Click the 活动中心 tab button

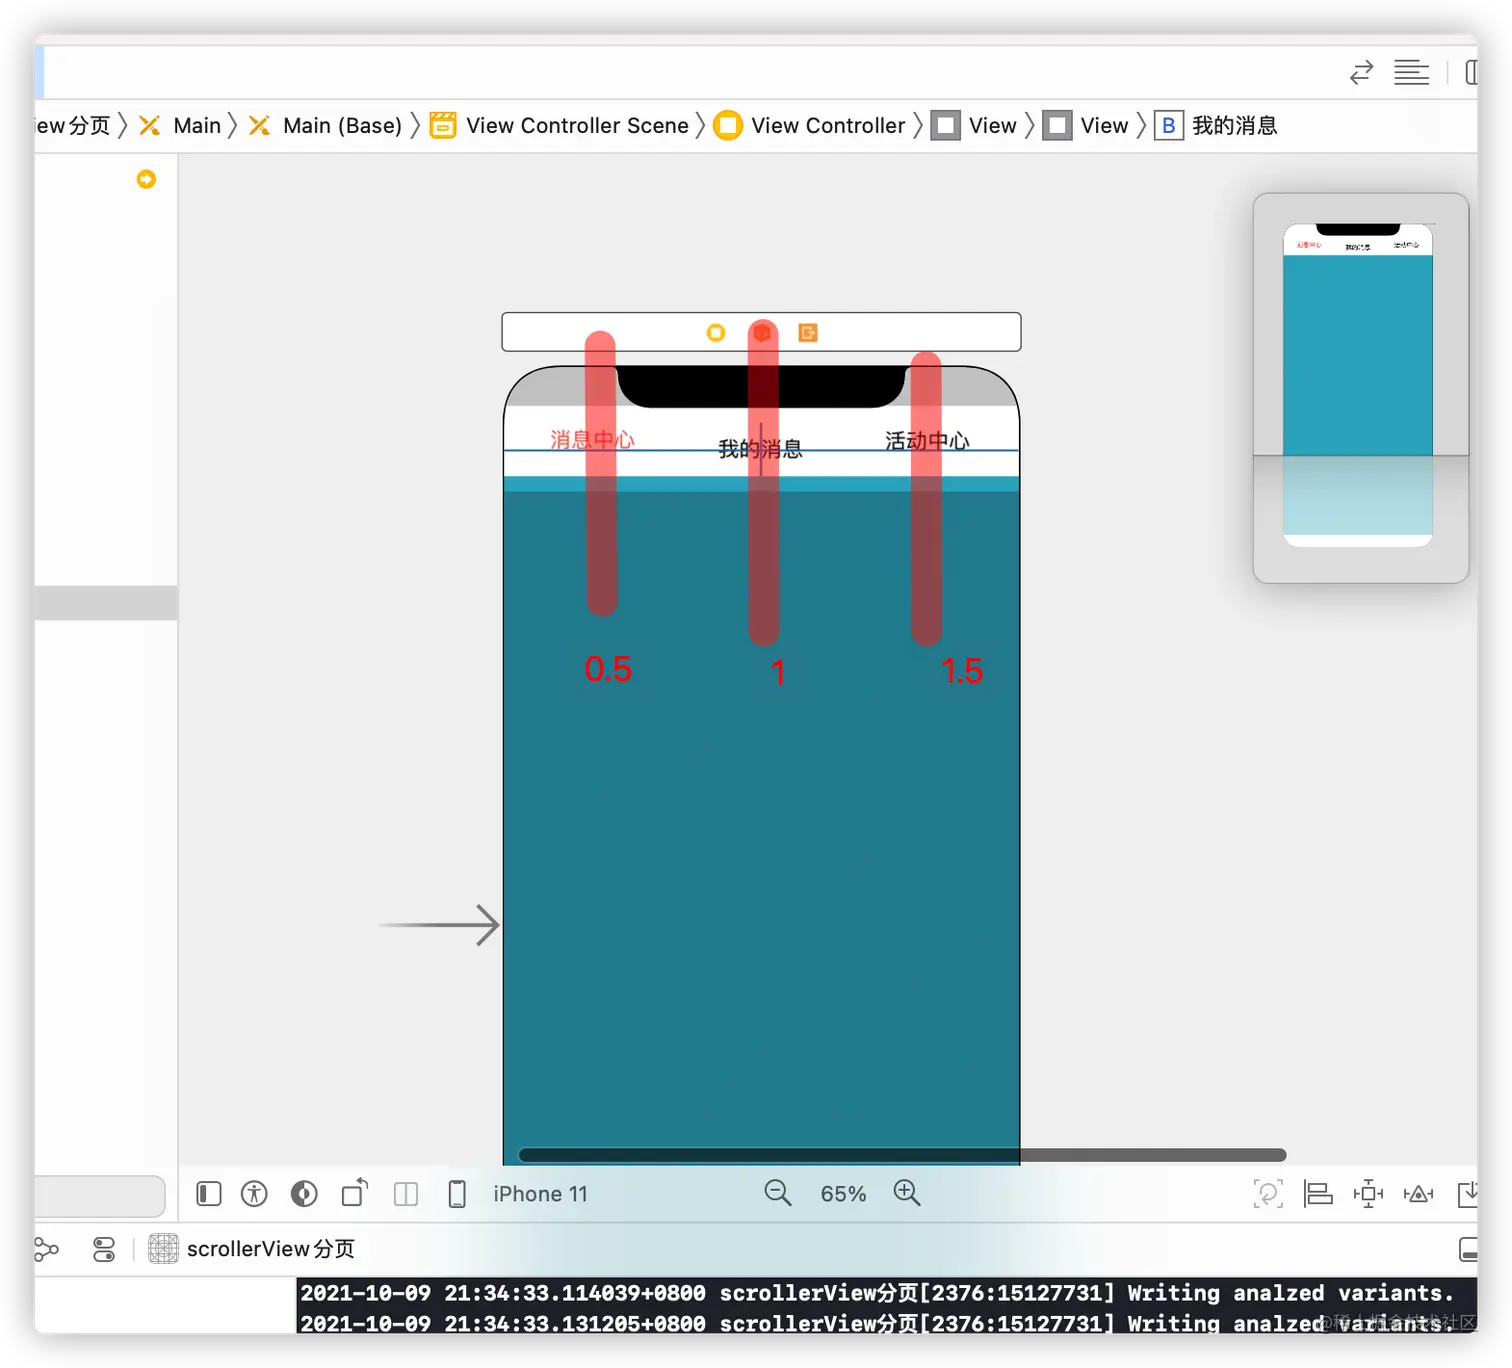(x=927, y=441)
